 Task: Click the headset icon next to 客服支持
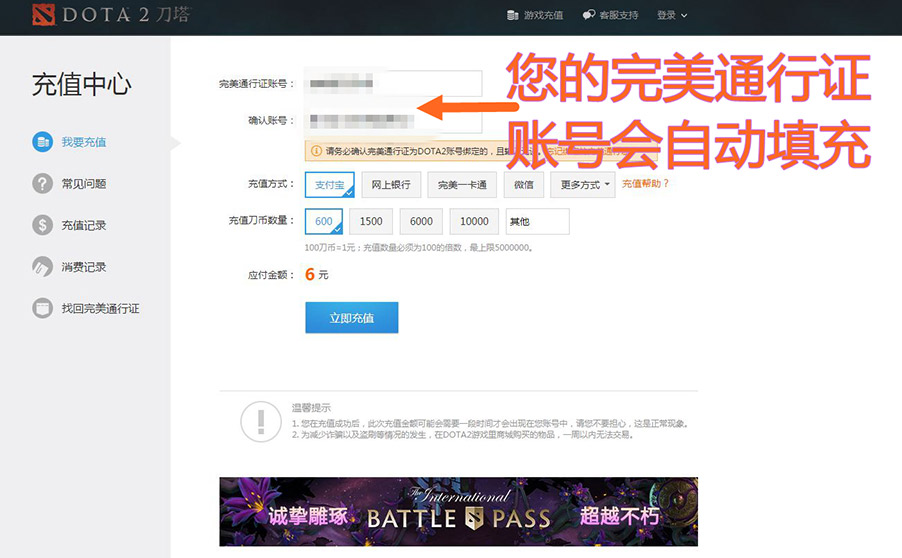tap(588, 15)
